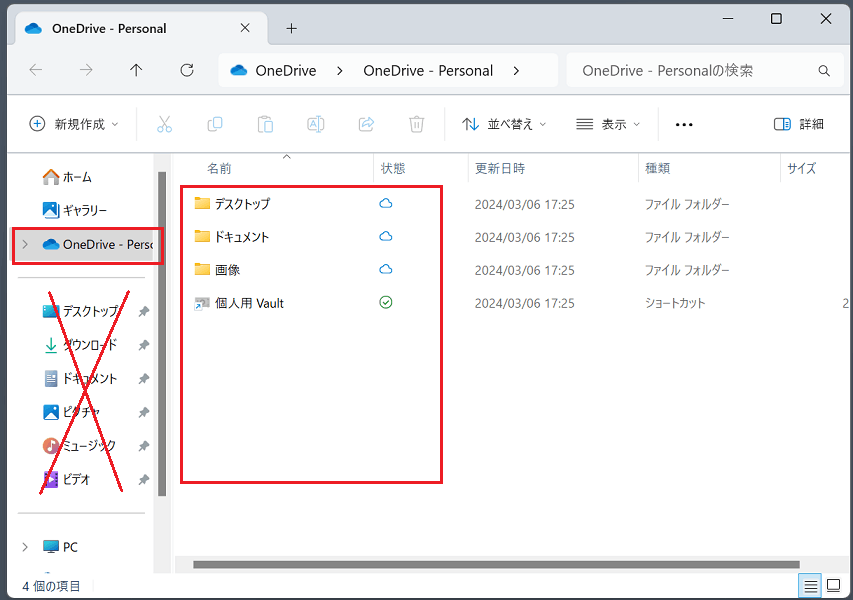Viewport: 853px width, 600px height.
Task: Click the pin icon beside ダウンロード
Action: (144, 345)
